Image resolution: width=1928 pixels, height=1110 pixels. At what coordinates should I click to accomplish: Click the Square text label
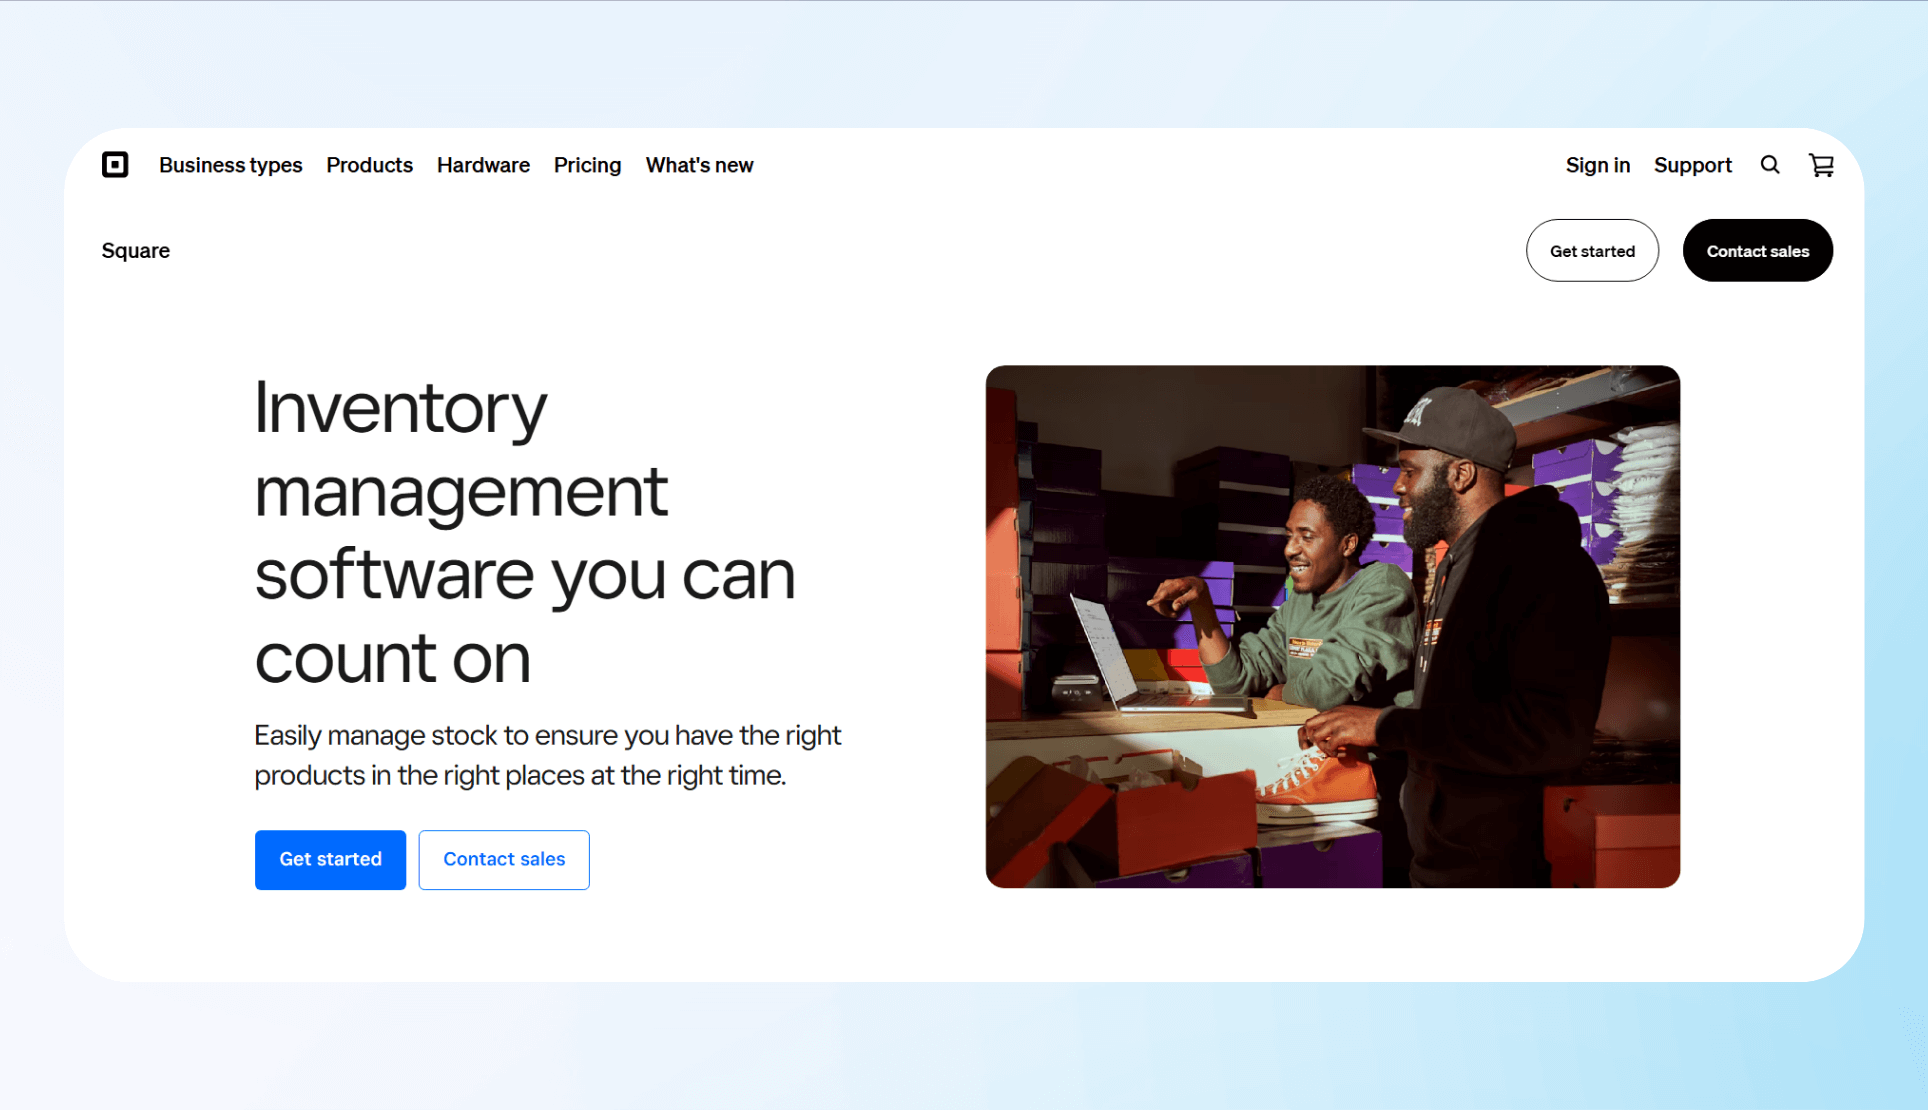point(136,251)
